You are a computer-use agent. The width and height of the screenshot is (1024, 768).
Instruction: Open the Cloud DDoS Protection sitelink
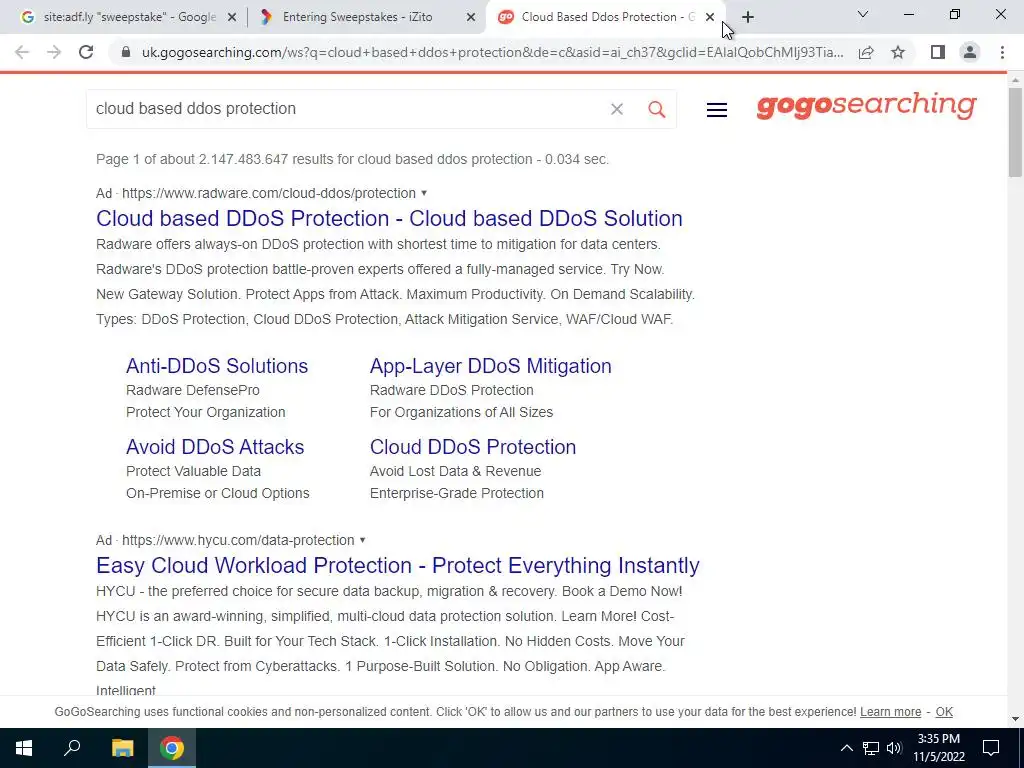[x=473, y=447]
